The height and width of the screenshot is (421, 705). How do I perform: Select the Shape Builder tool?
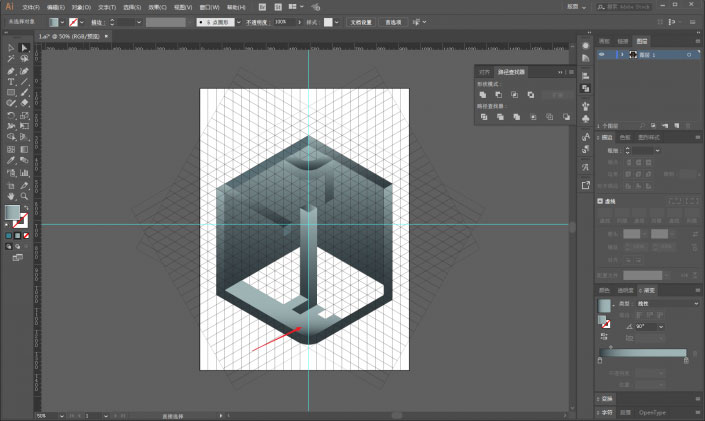click(x=11, y=137)
